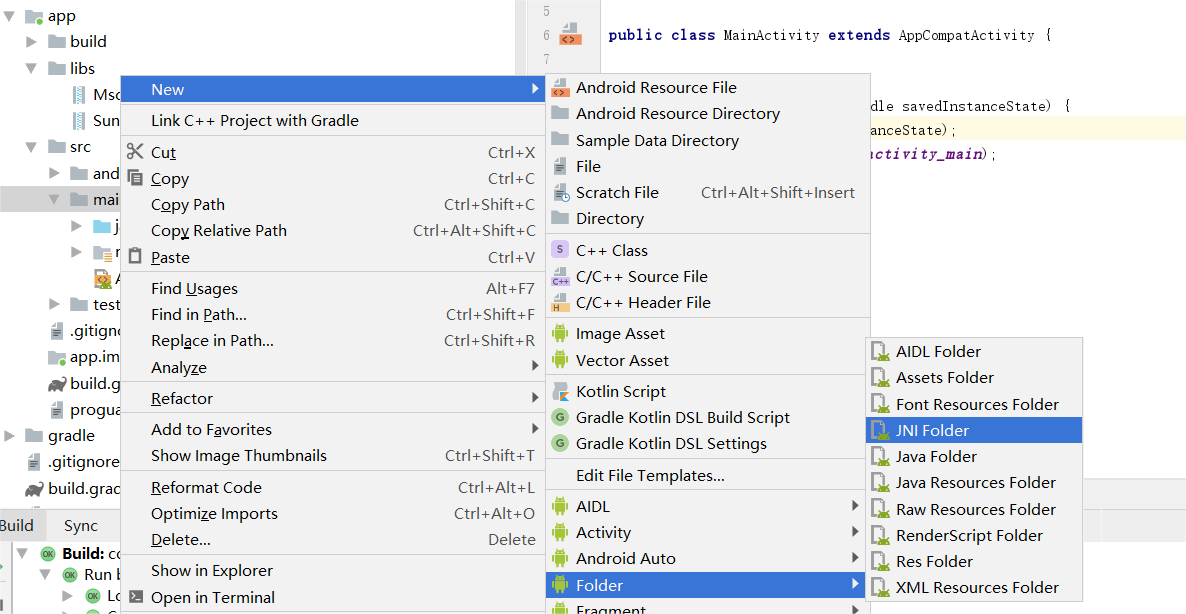The image size is (1186, 614).
Task: Click the Cut scissors icon
Action: coord(135,152)
